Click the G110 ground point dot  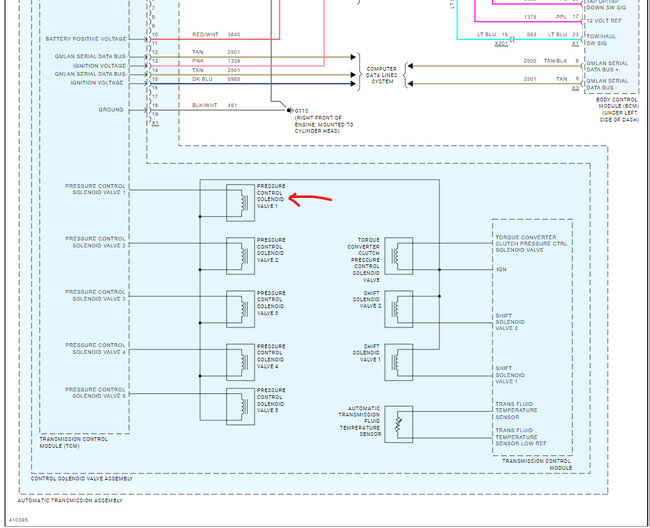point(289,110)
